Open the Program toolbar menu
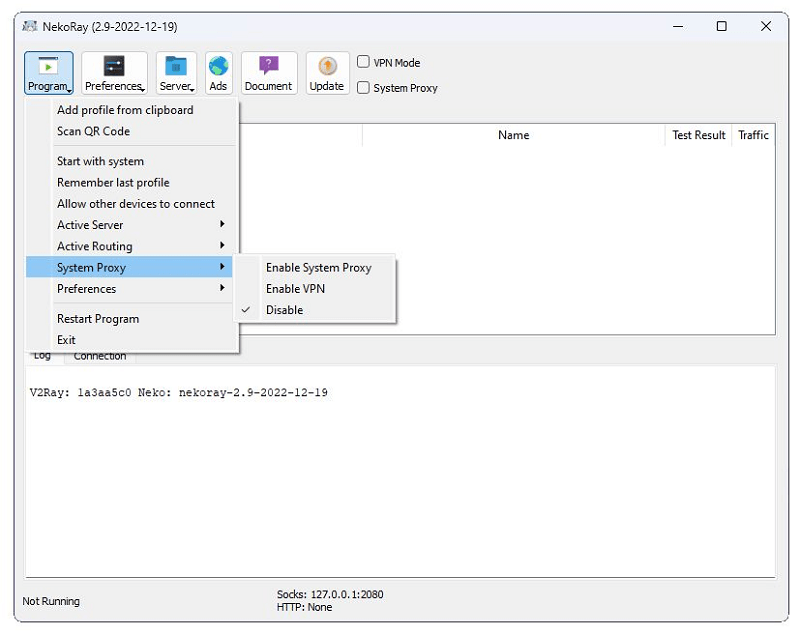 48,72
